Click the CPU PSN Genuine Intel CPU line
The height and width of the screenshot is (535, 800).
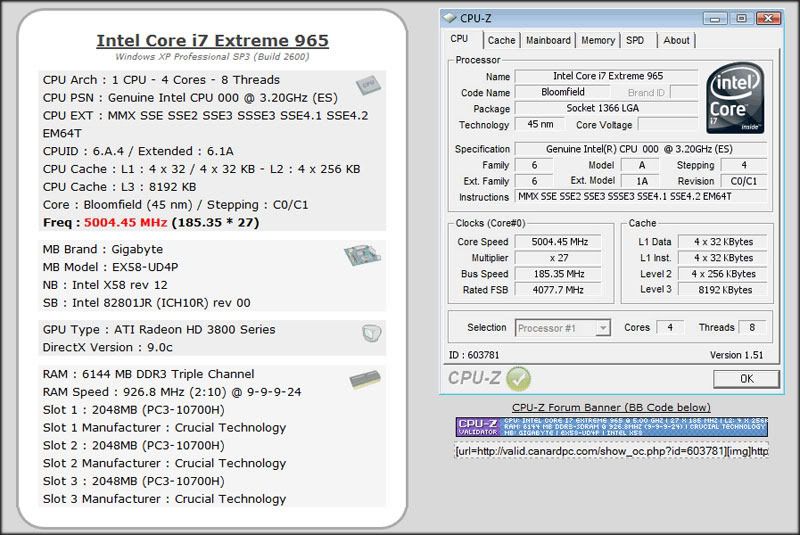tap(190, 97)
